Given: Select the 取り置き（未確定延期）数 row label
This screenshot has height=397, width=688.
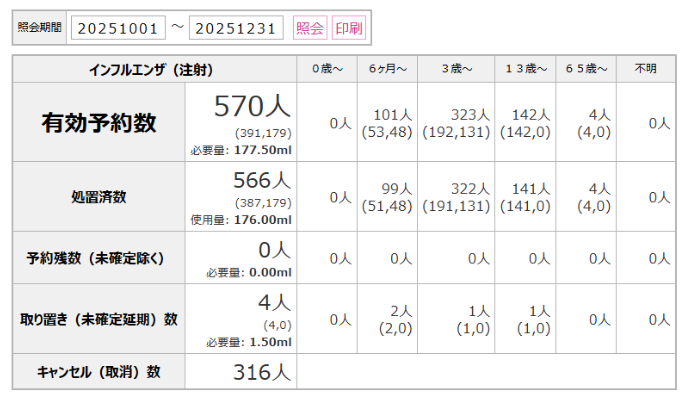Looking at the screenshot, I should (x=99, y=319).
